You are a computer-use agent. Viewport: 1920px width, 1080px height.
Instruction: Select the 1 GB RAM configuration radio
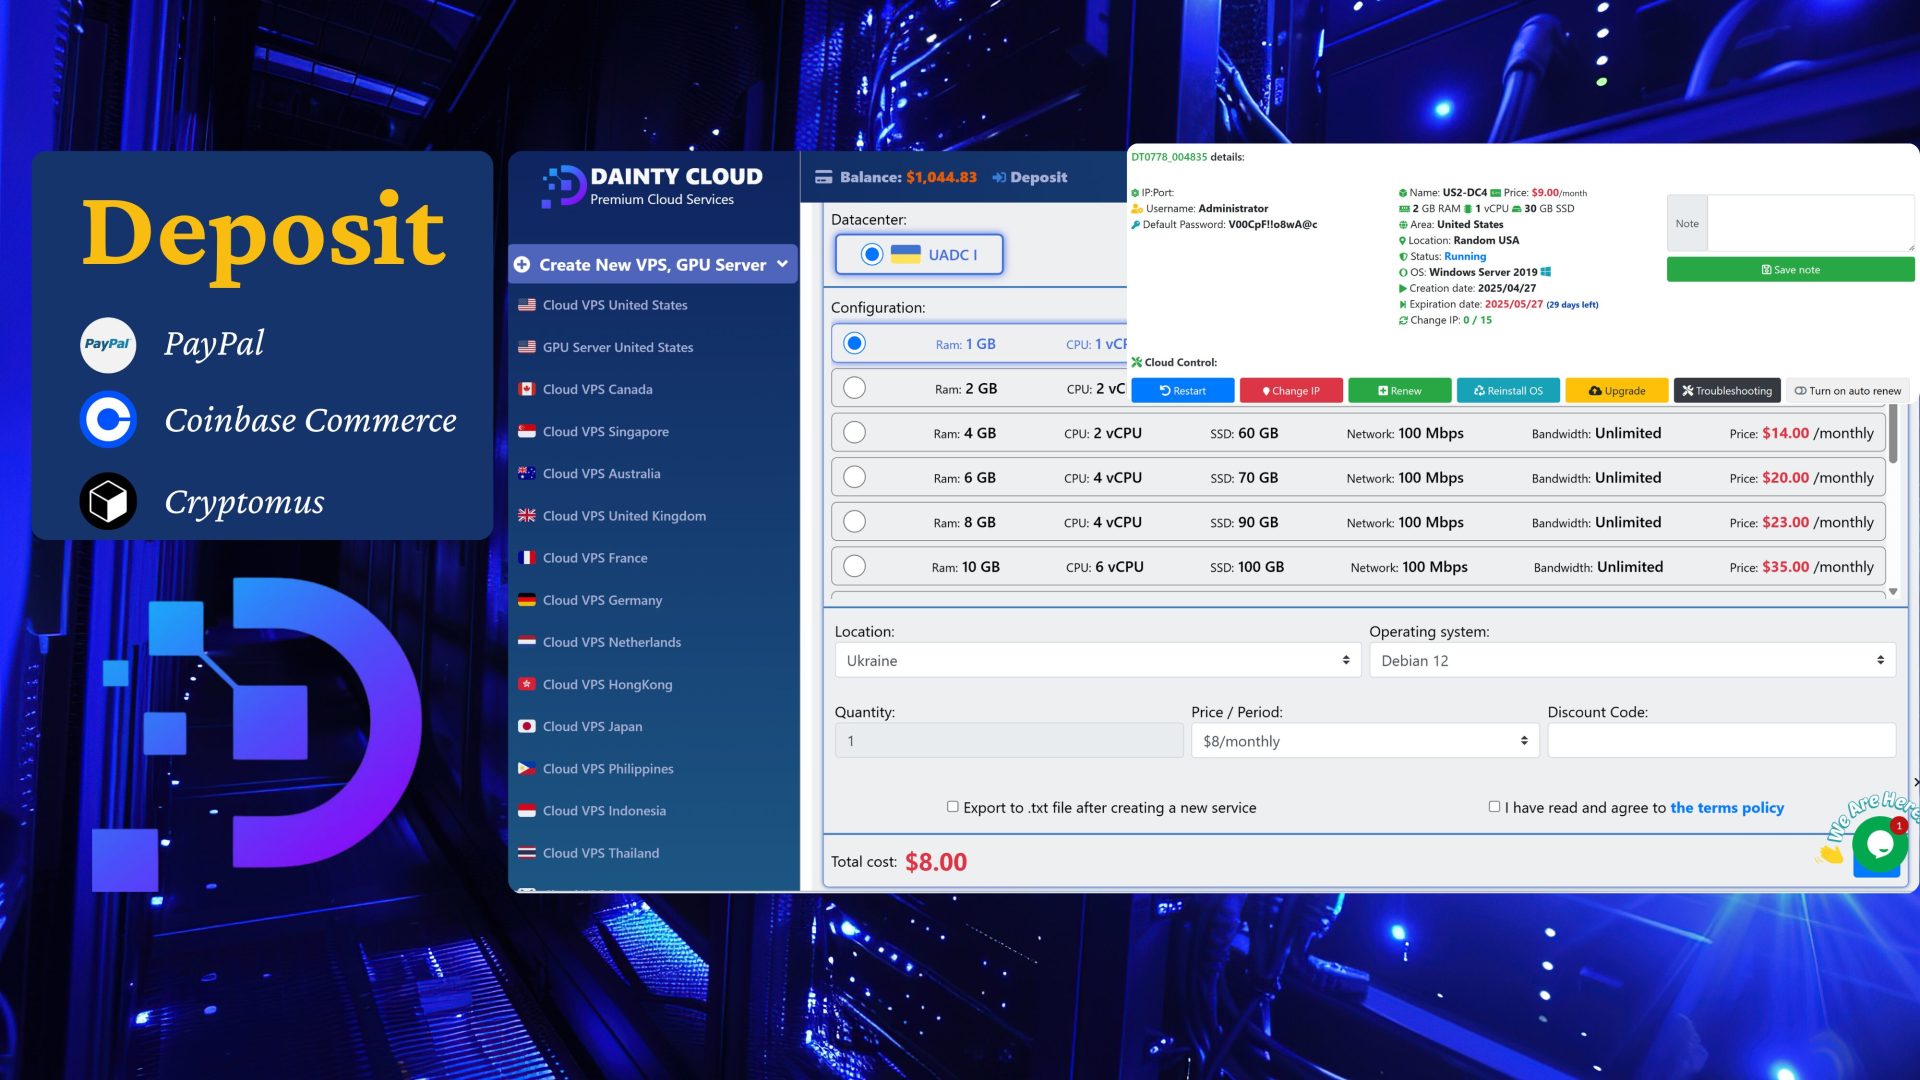coord(854,343)
